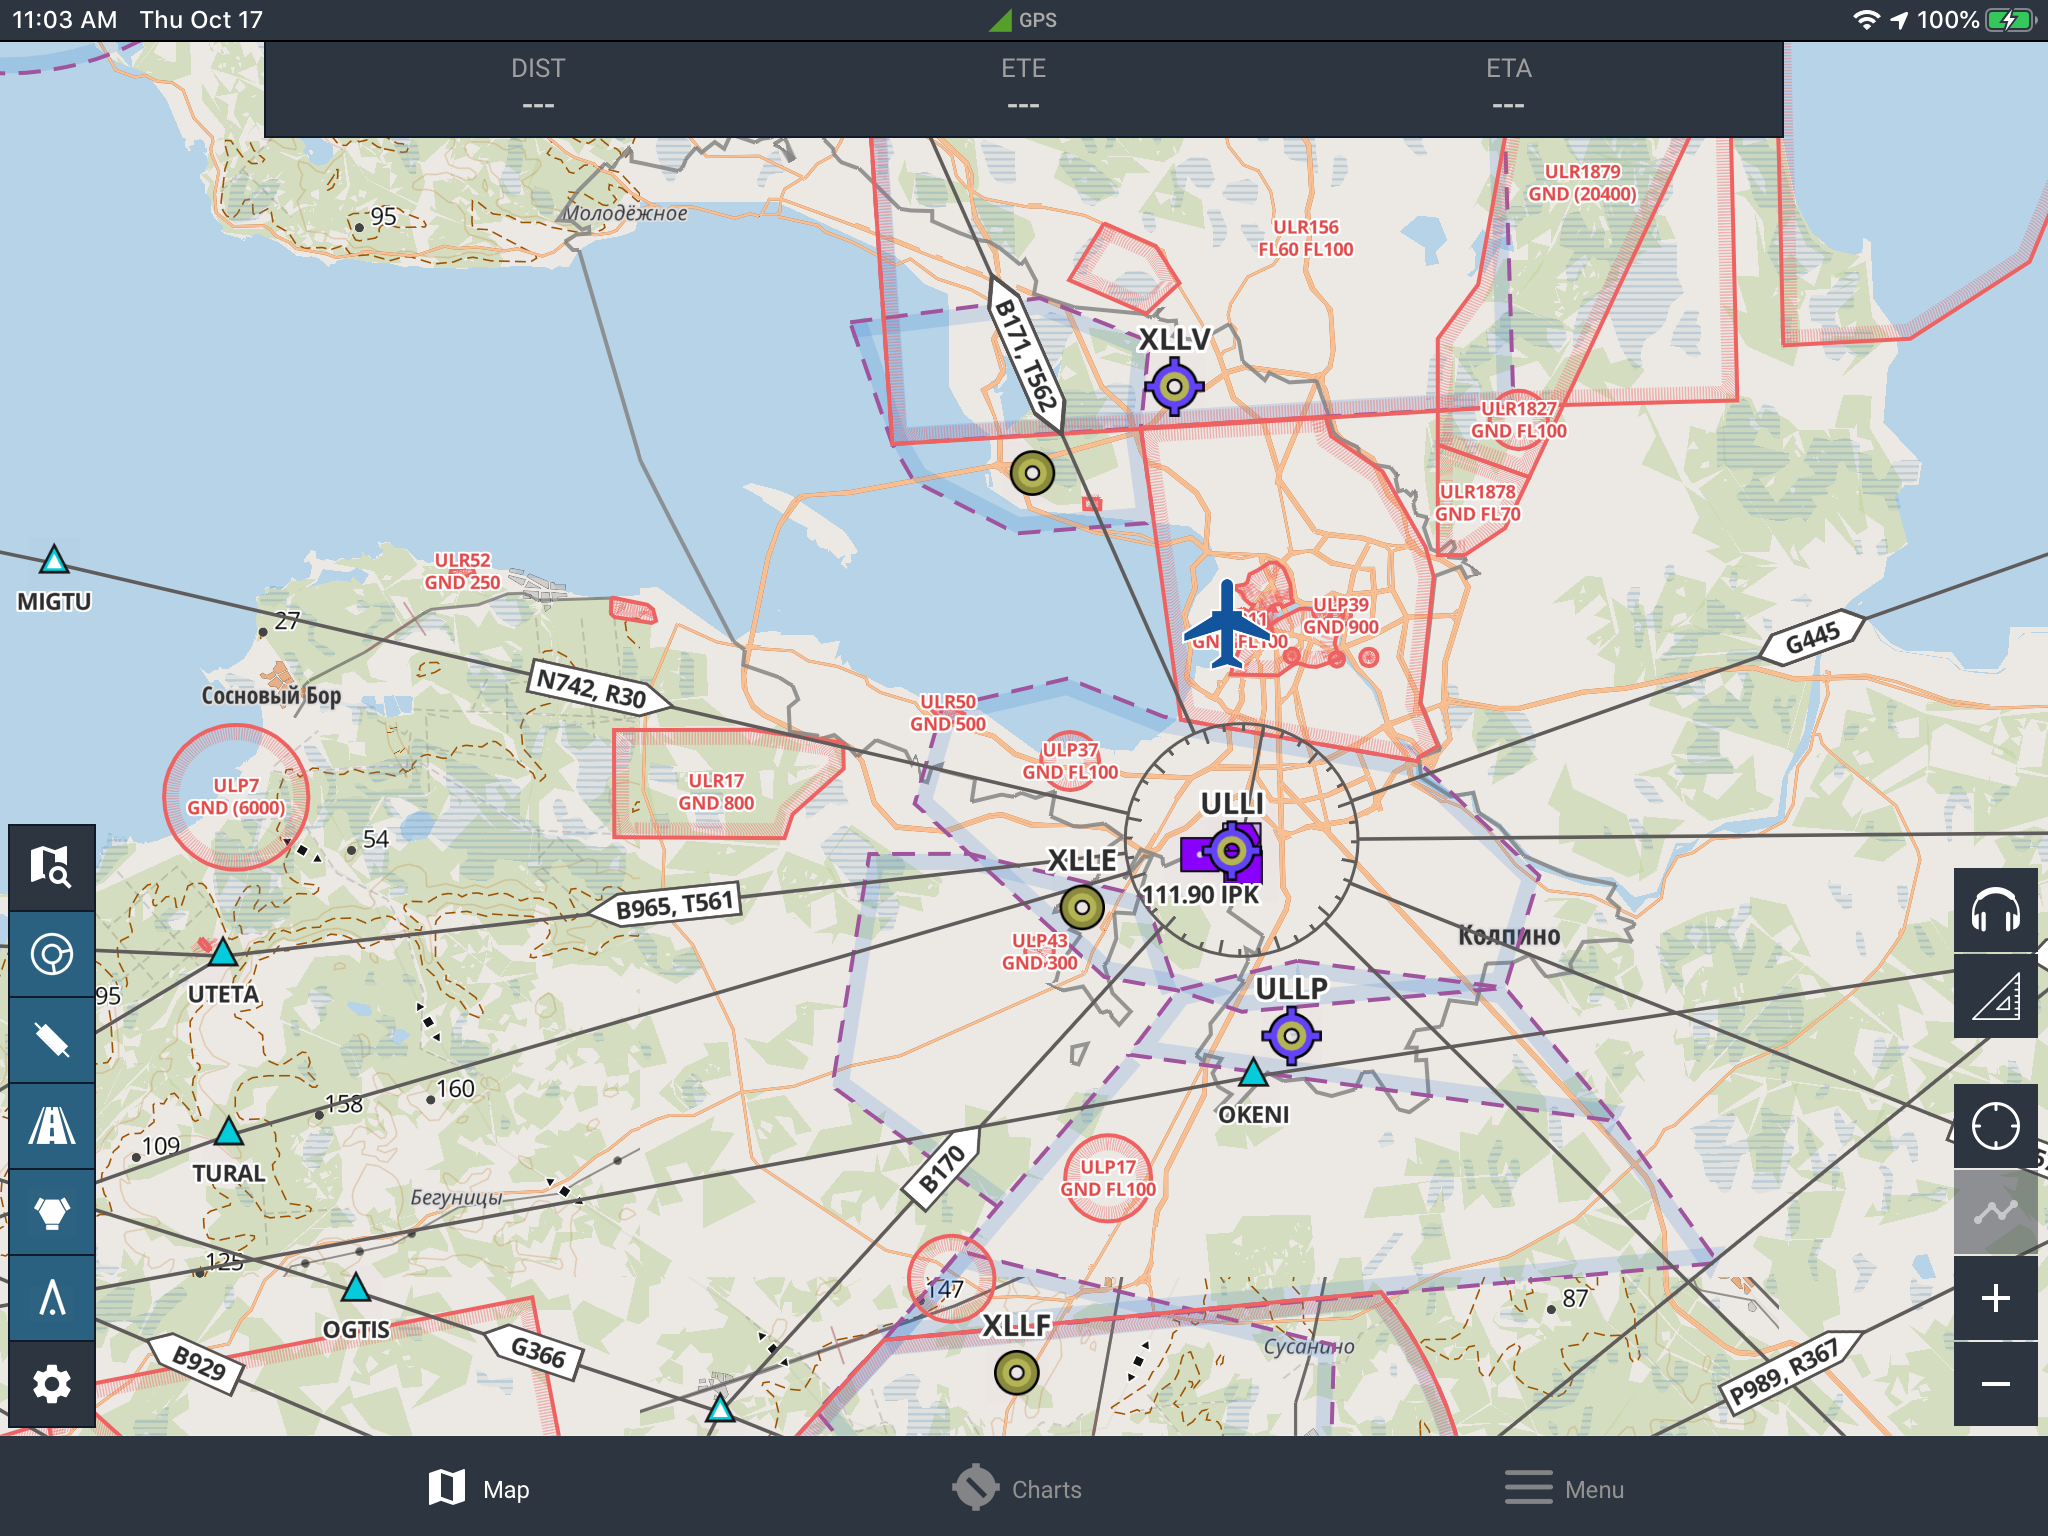Toggle the airways road layer icon
Viewport: 2048px width, 1536px height.
click(x=51, y=1126)
